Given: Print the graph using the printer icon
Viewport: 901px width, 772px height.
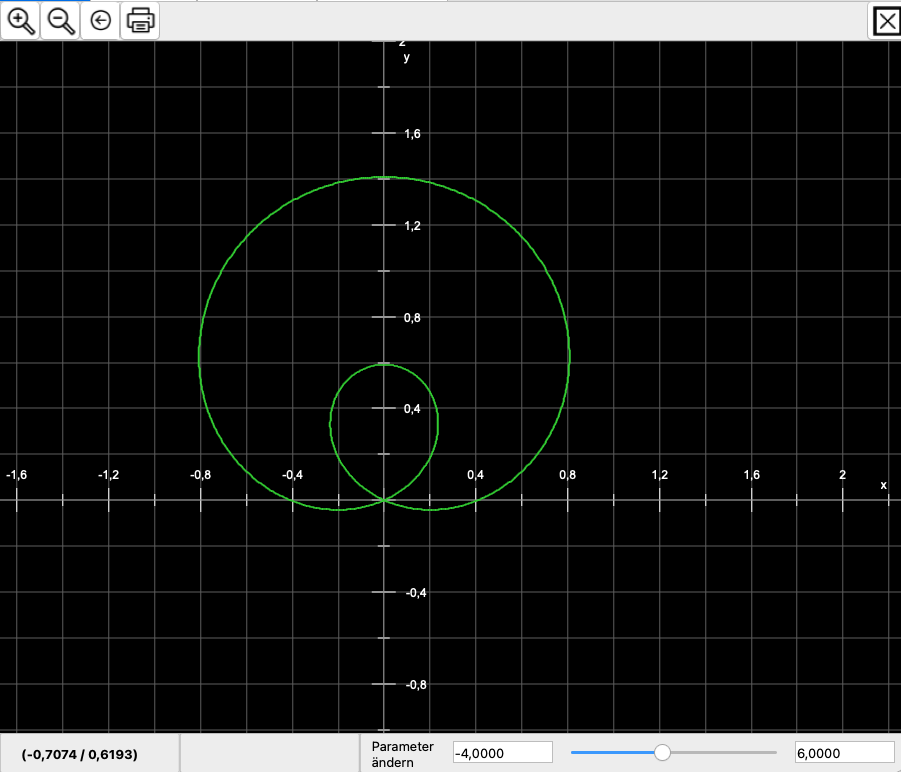Looking at the screenshot, I should [140, 20].
